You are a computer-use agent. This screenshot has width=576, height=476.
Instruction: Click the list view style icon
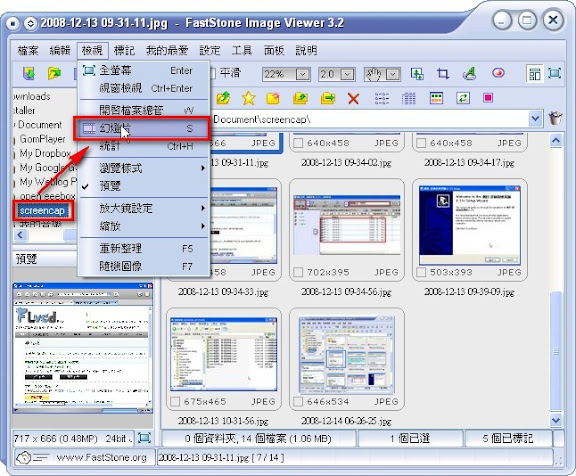tap(382, 98)
